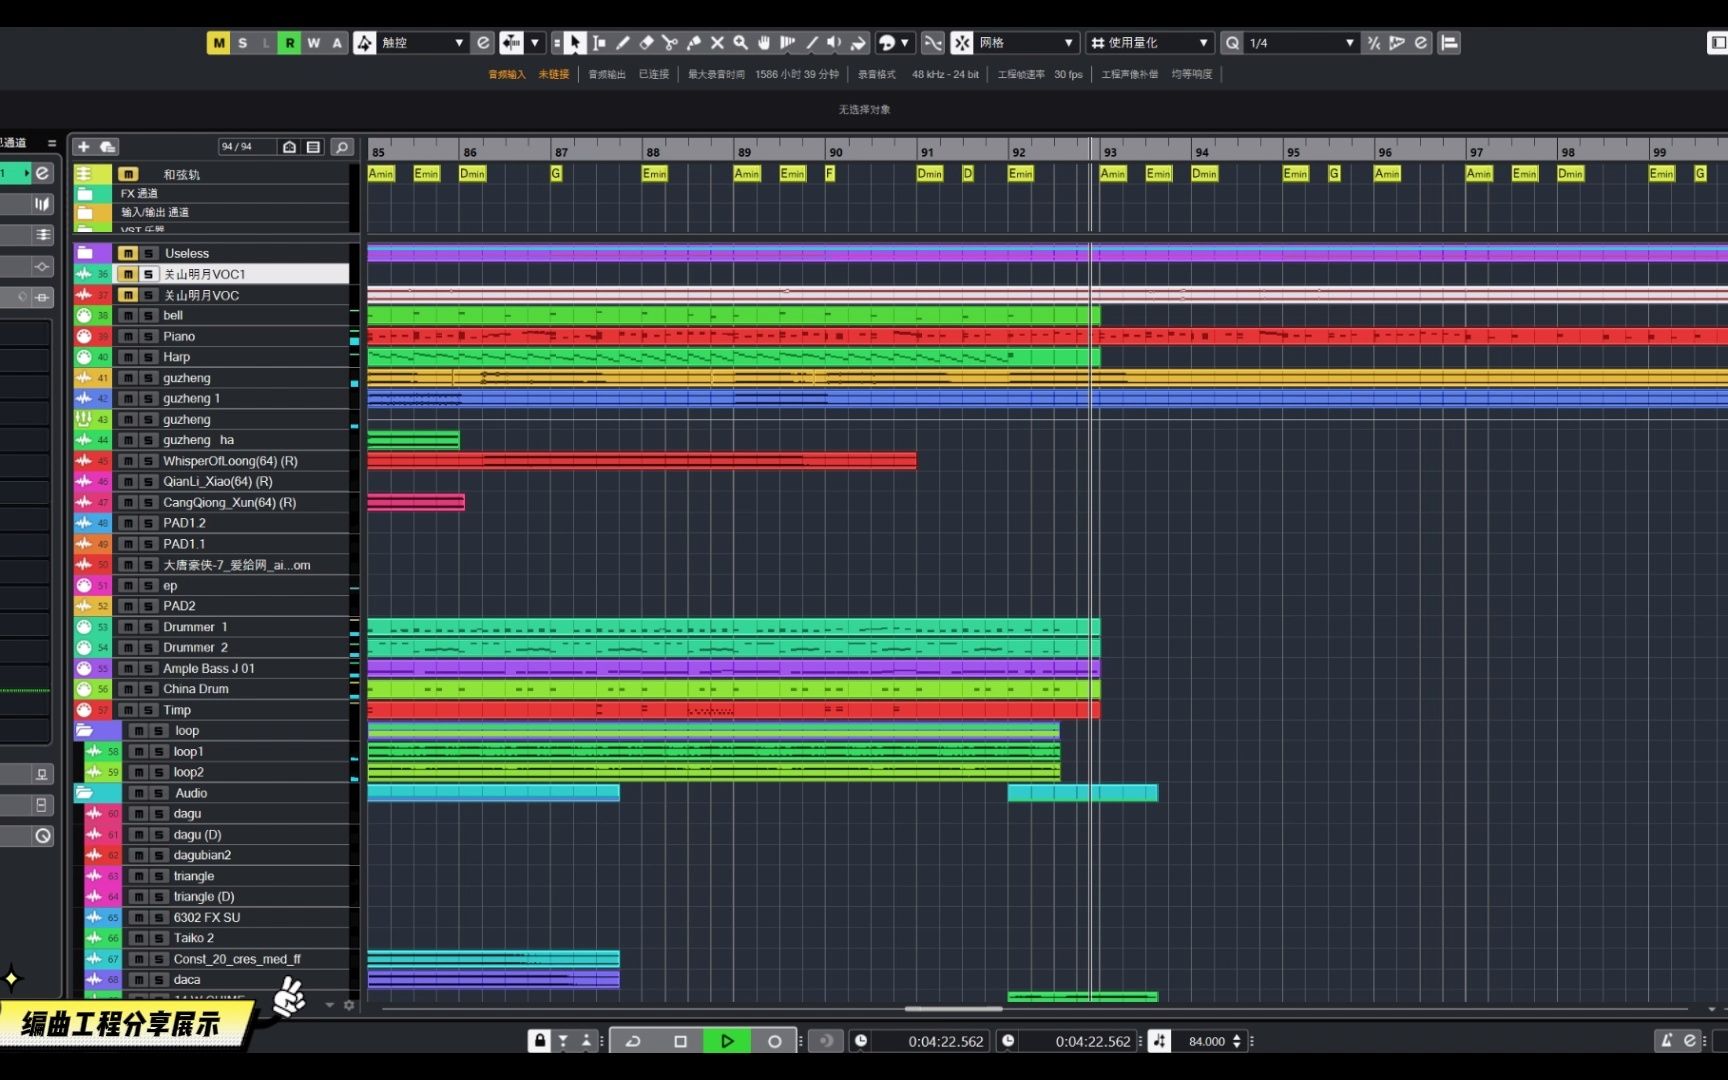Select the Mute X tool
1728x1080 pixels.
tap(717, 43)
